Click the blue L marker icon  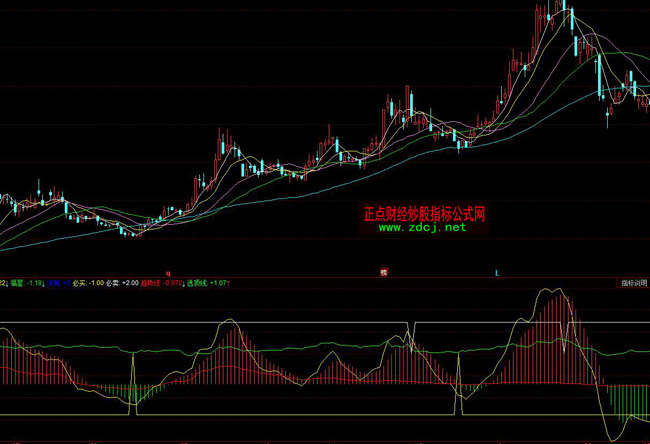[x=497, y=272]
